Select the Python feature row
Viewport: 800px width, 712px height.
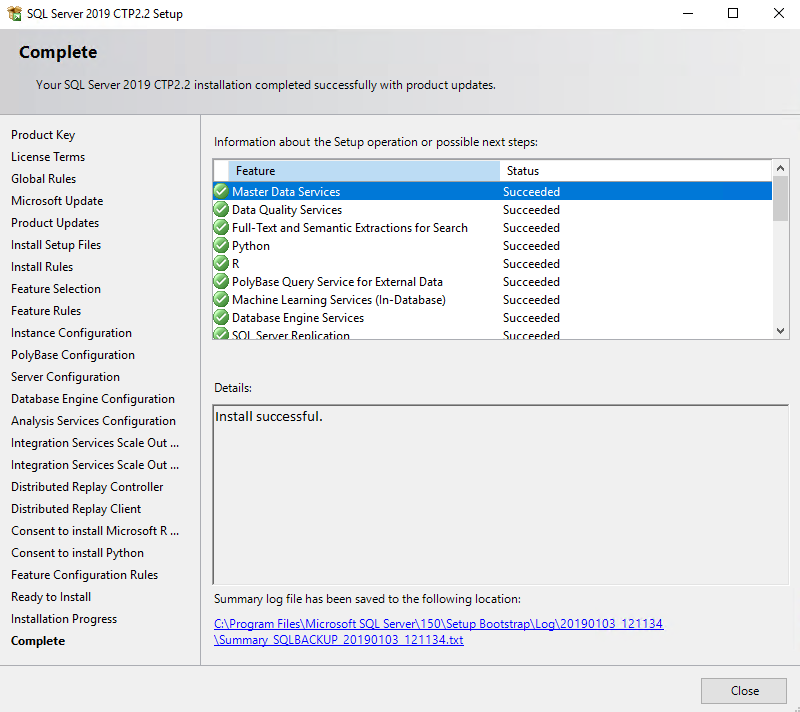pos(492,245)
